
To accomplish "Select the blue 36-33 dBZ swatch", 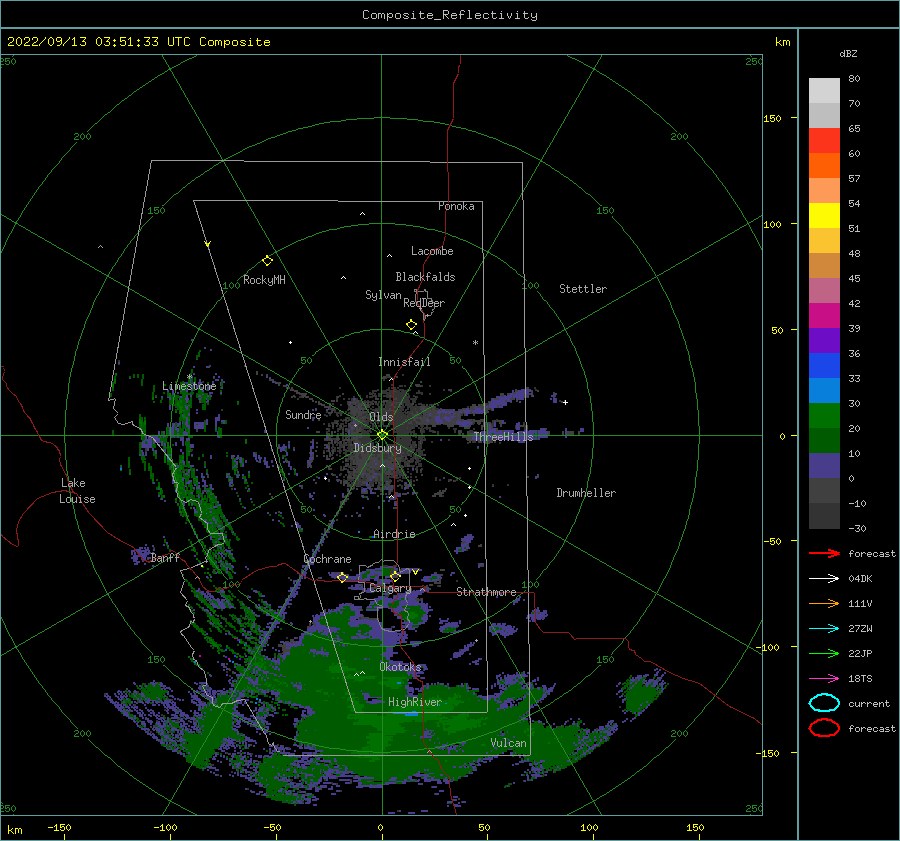I will (x=824, y=366).
